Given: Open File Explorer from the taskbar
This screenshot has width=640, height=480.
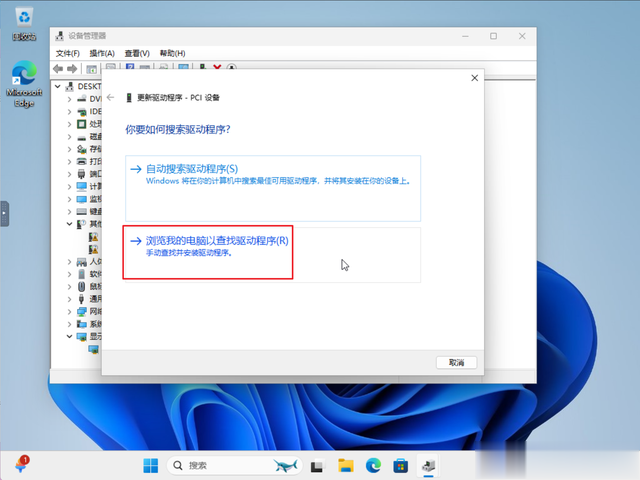Looking at the screenshot, I should tap(346, 465).
